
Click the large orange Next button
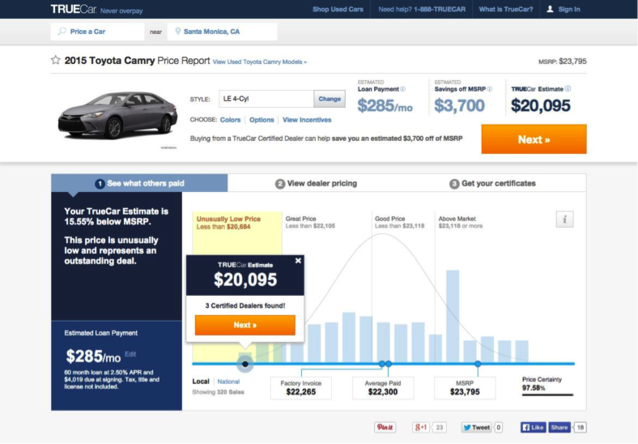533,139
